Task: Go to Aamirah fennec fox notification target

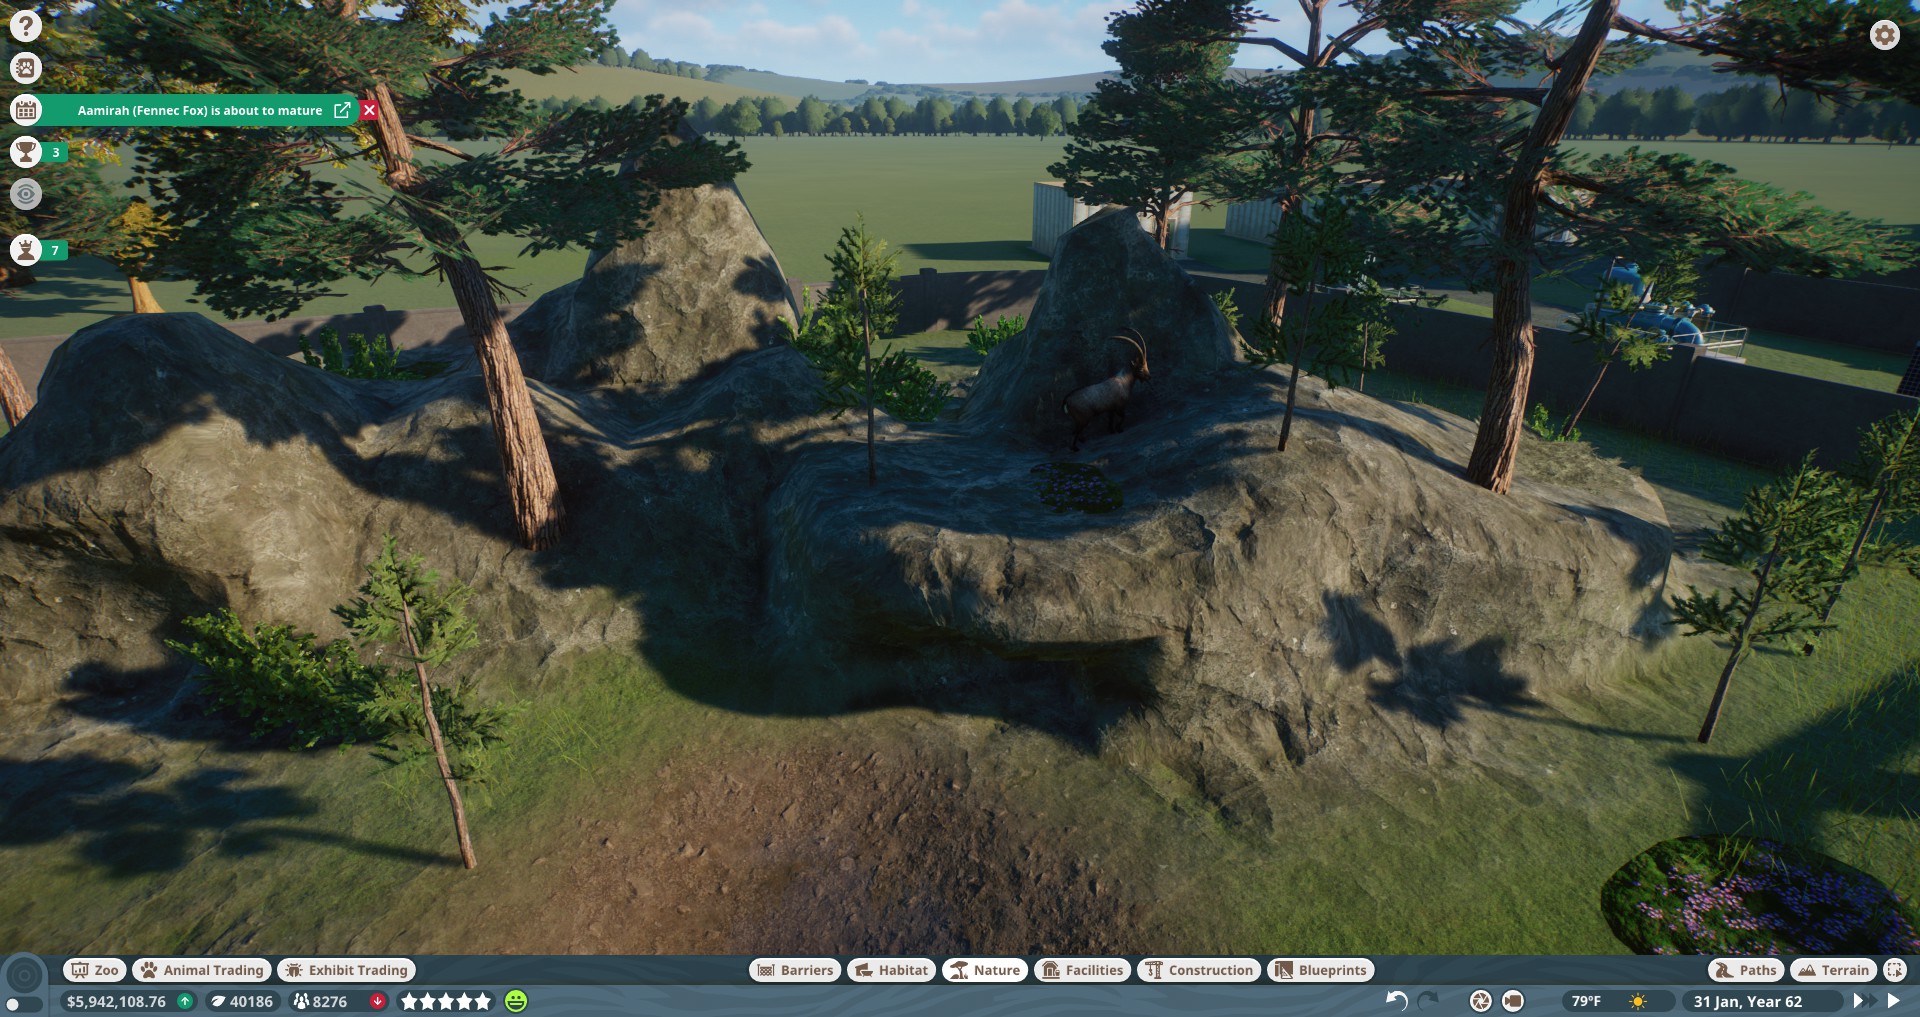Action: (342, 110)
